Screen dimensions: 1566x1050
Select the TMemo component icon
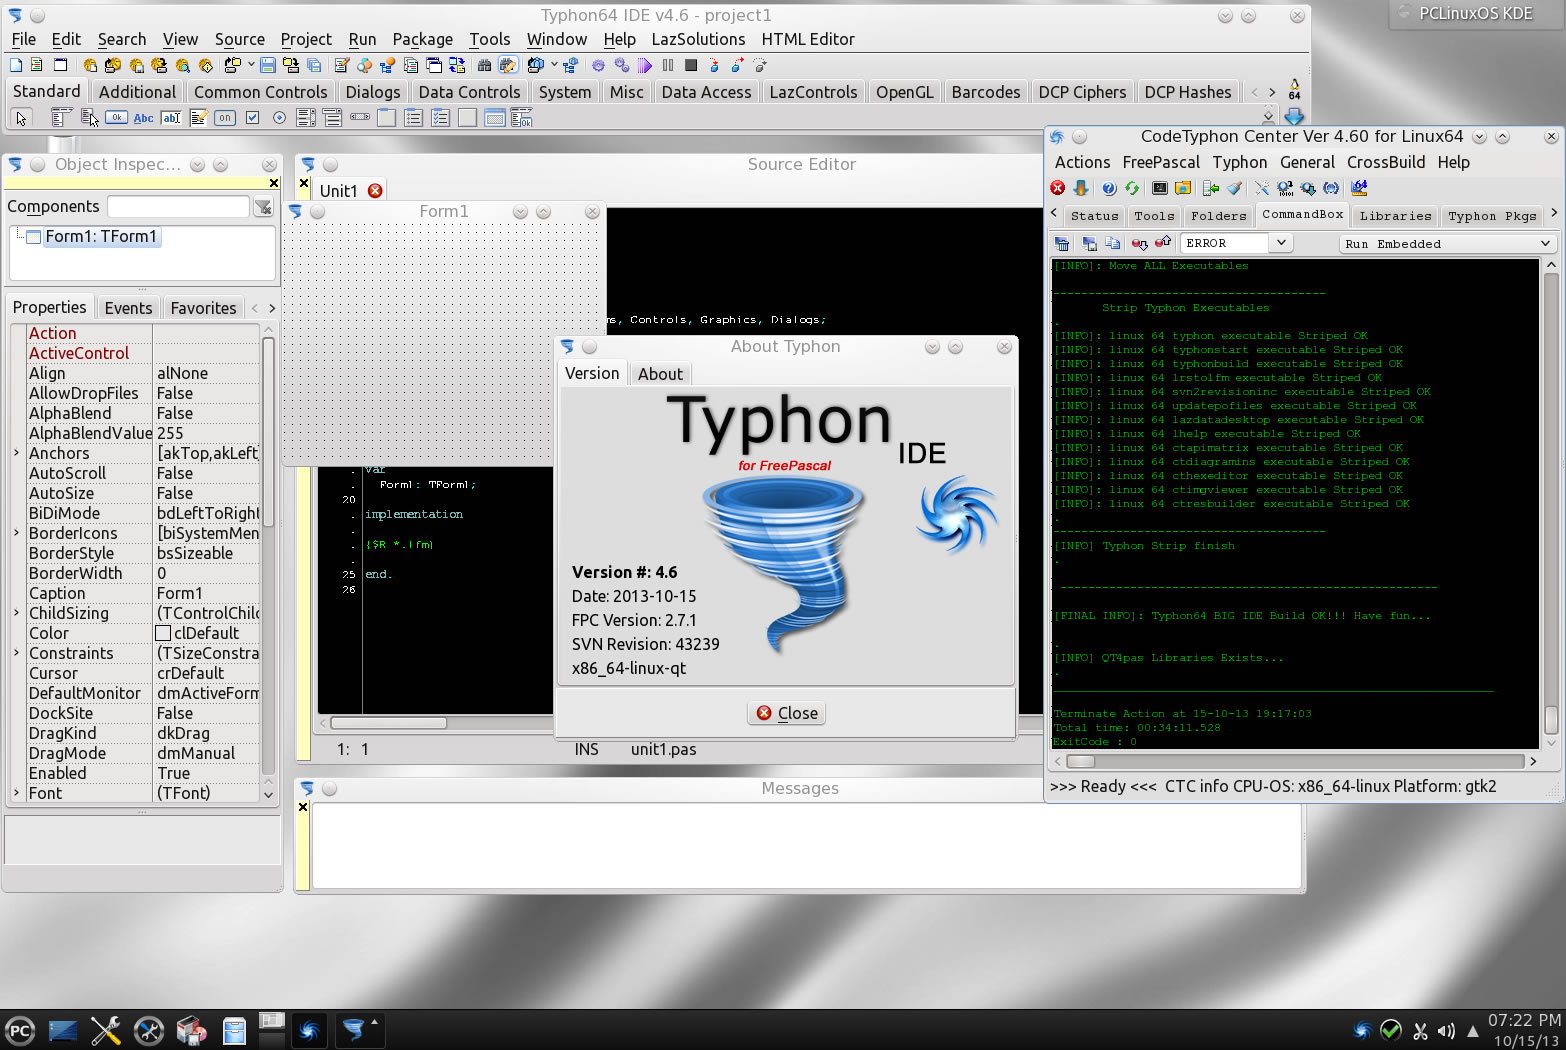(x=198, y=118)
